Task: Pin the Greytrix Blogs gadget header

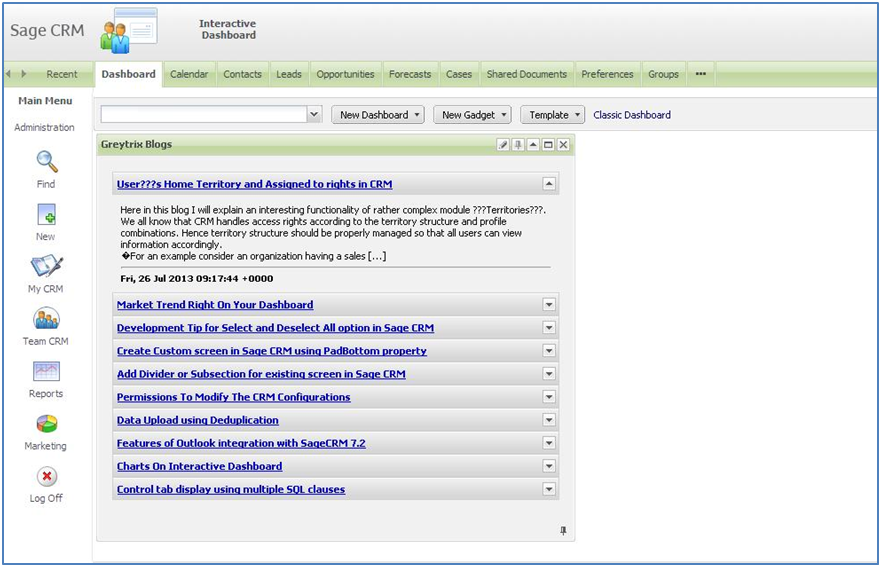Action: click(518, 145)
